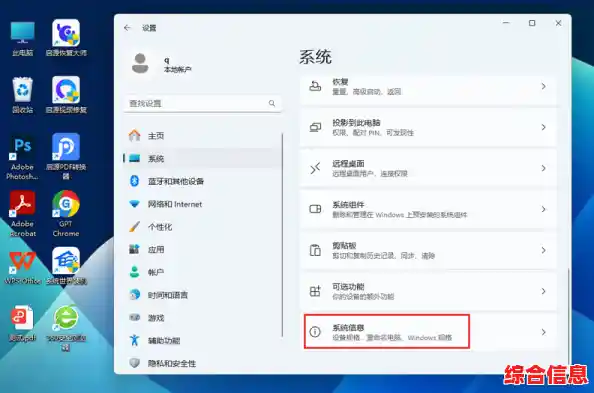
Task: Click the 查找设置 search field
Action: coord(203,103)
